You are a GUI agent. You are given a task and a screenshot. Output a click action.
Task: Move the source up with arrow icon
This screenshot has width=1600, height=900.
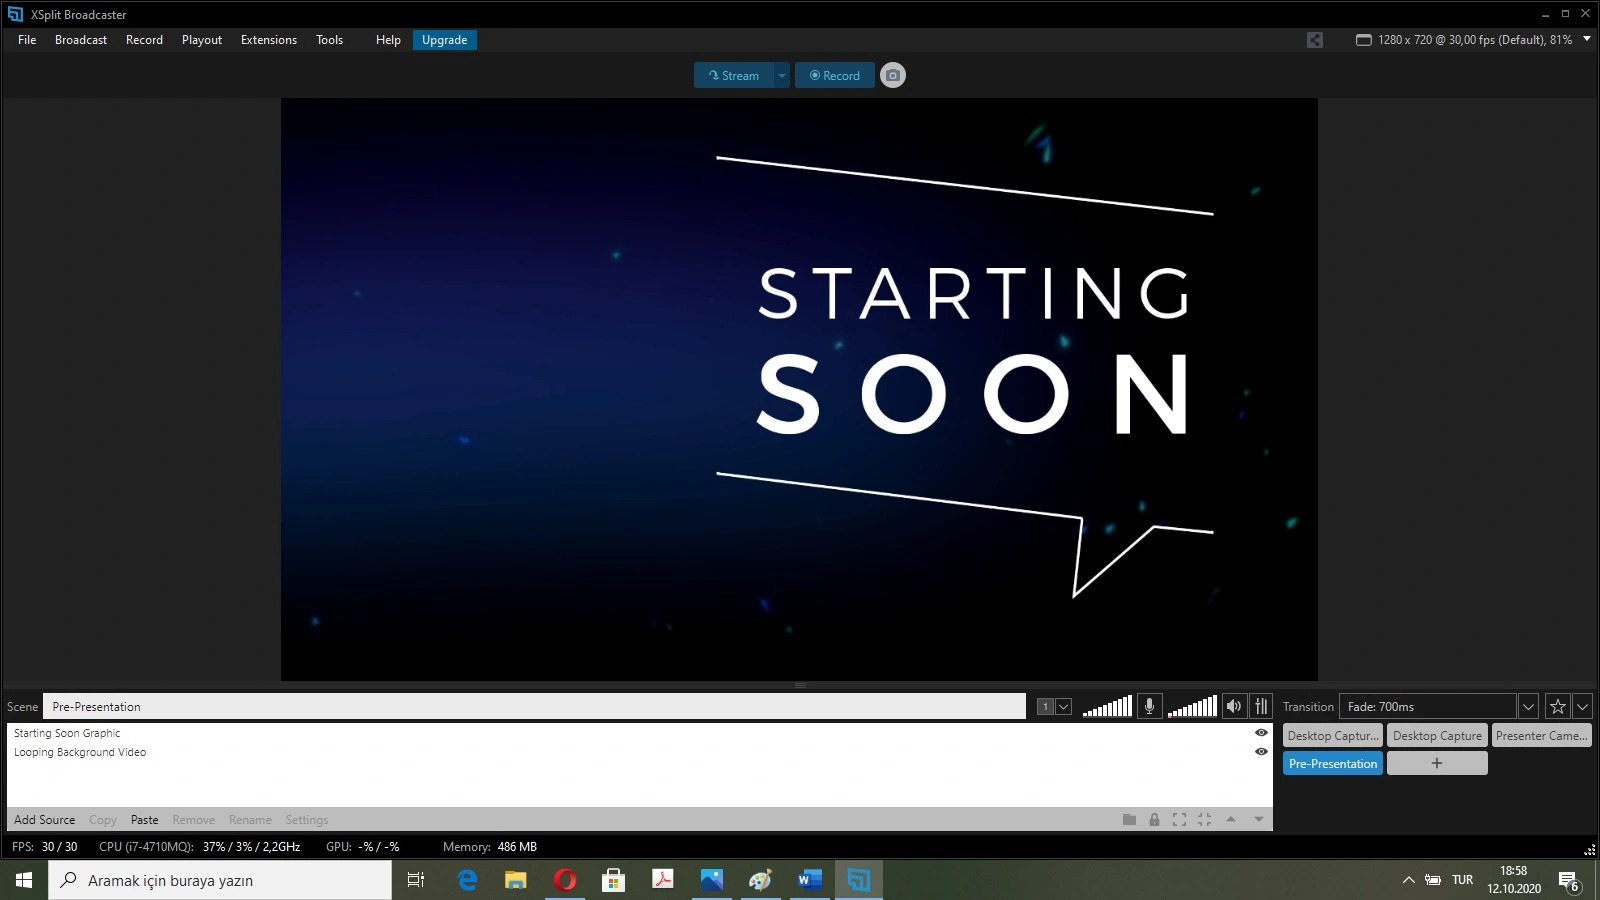[1231, 820]
